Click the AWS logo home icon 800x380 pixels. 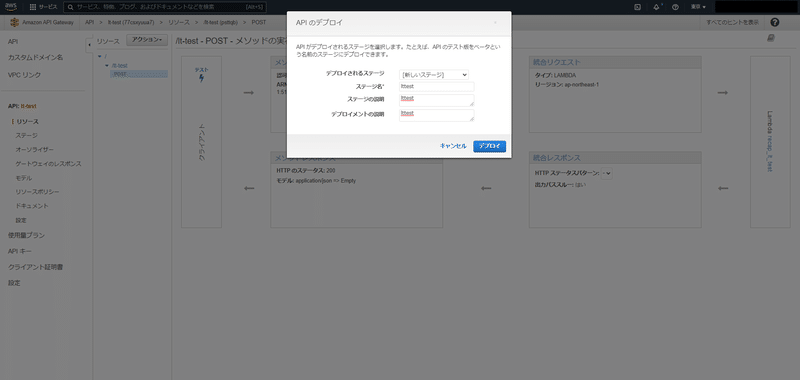click(11, 7)
